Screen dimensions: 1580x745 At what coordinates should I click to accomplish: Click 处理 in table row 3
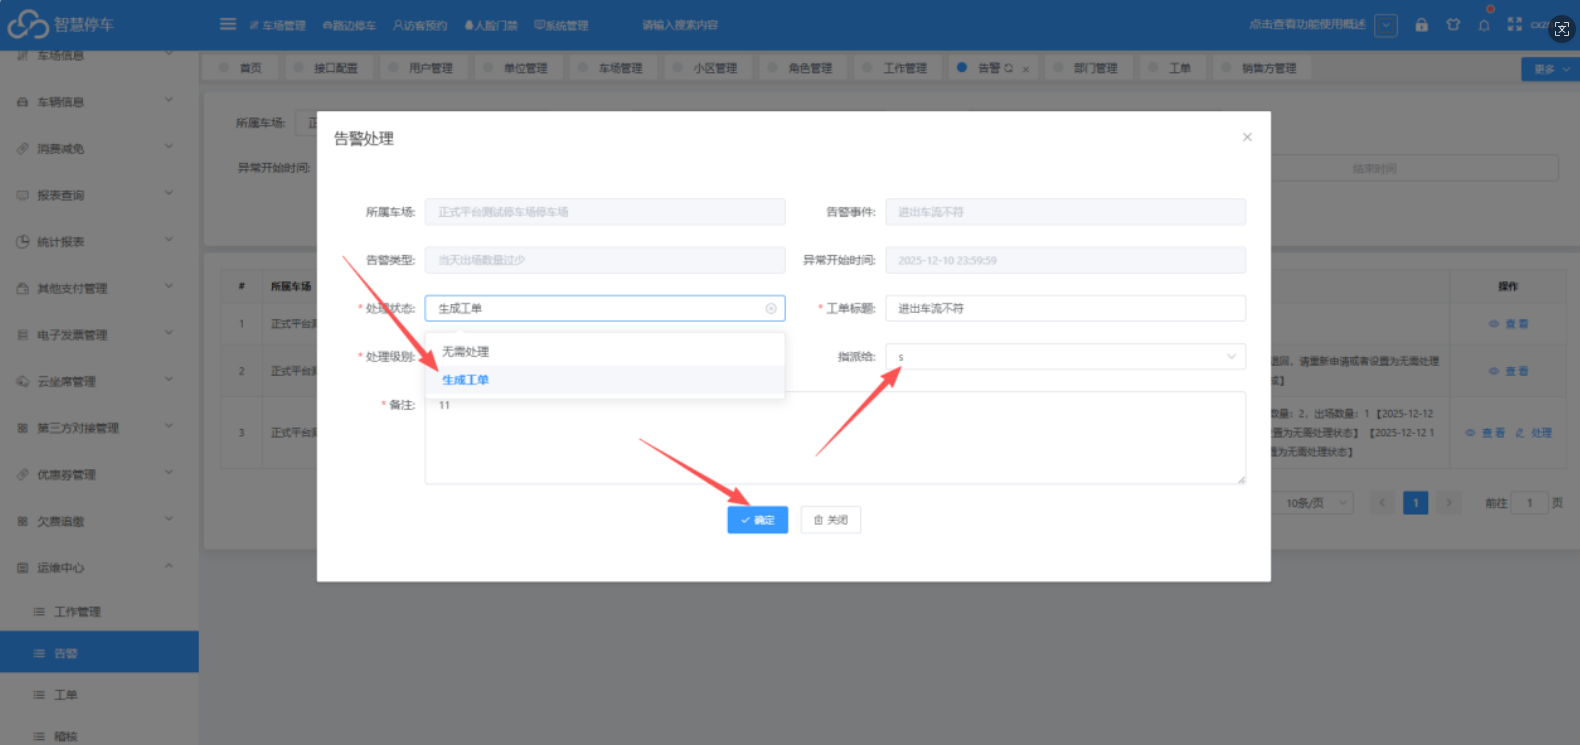click(1534, 433)
